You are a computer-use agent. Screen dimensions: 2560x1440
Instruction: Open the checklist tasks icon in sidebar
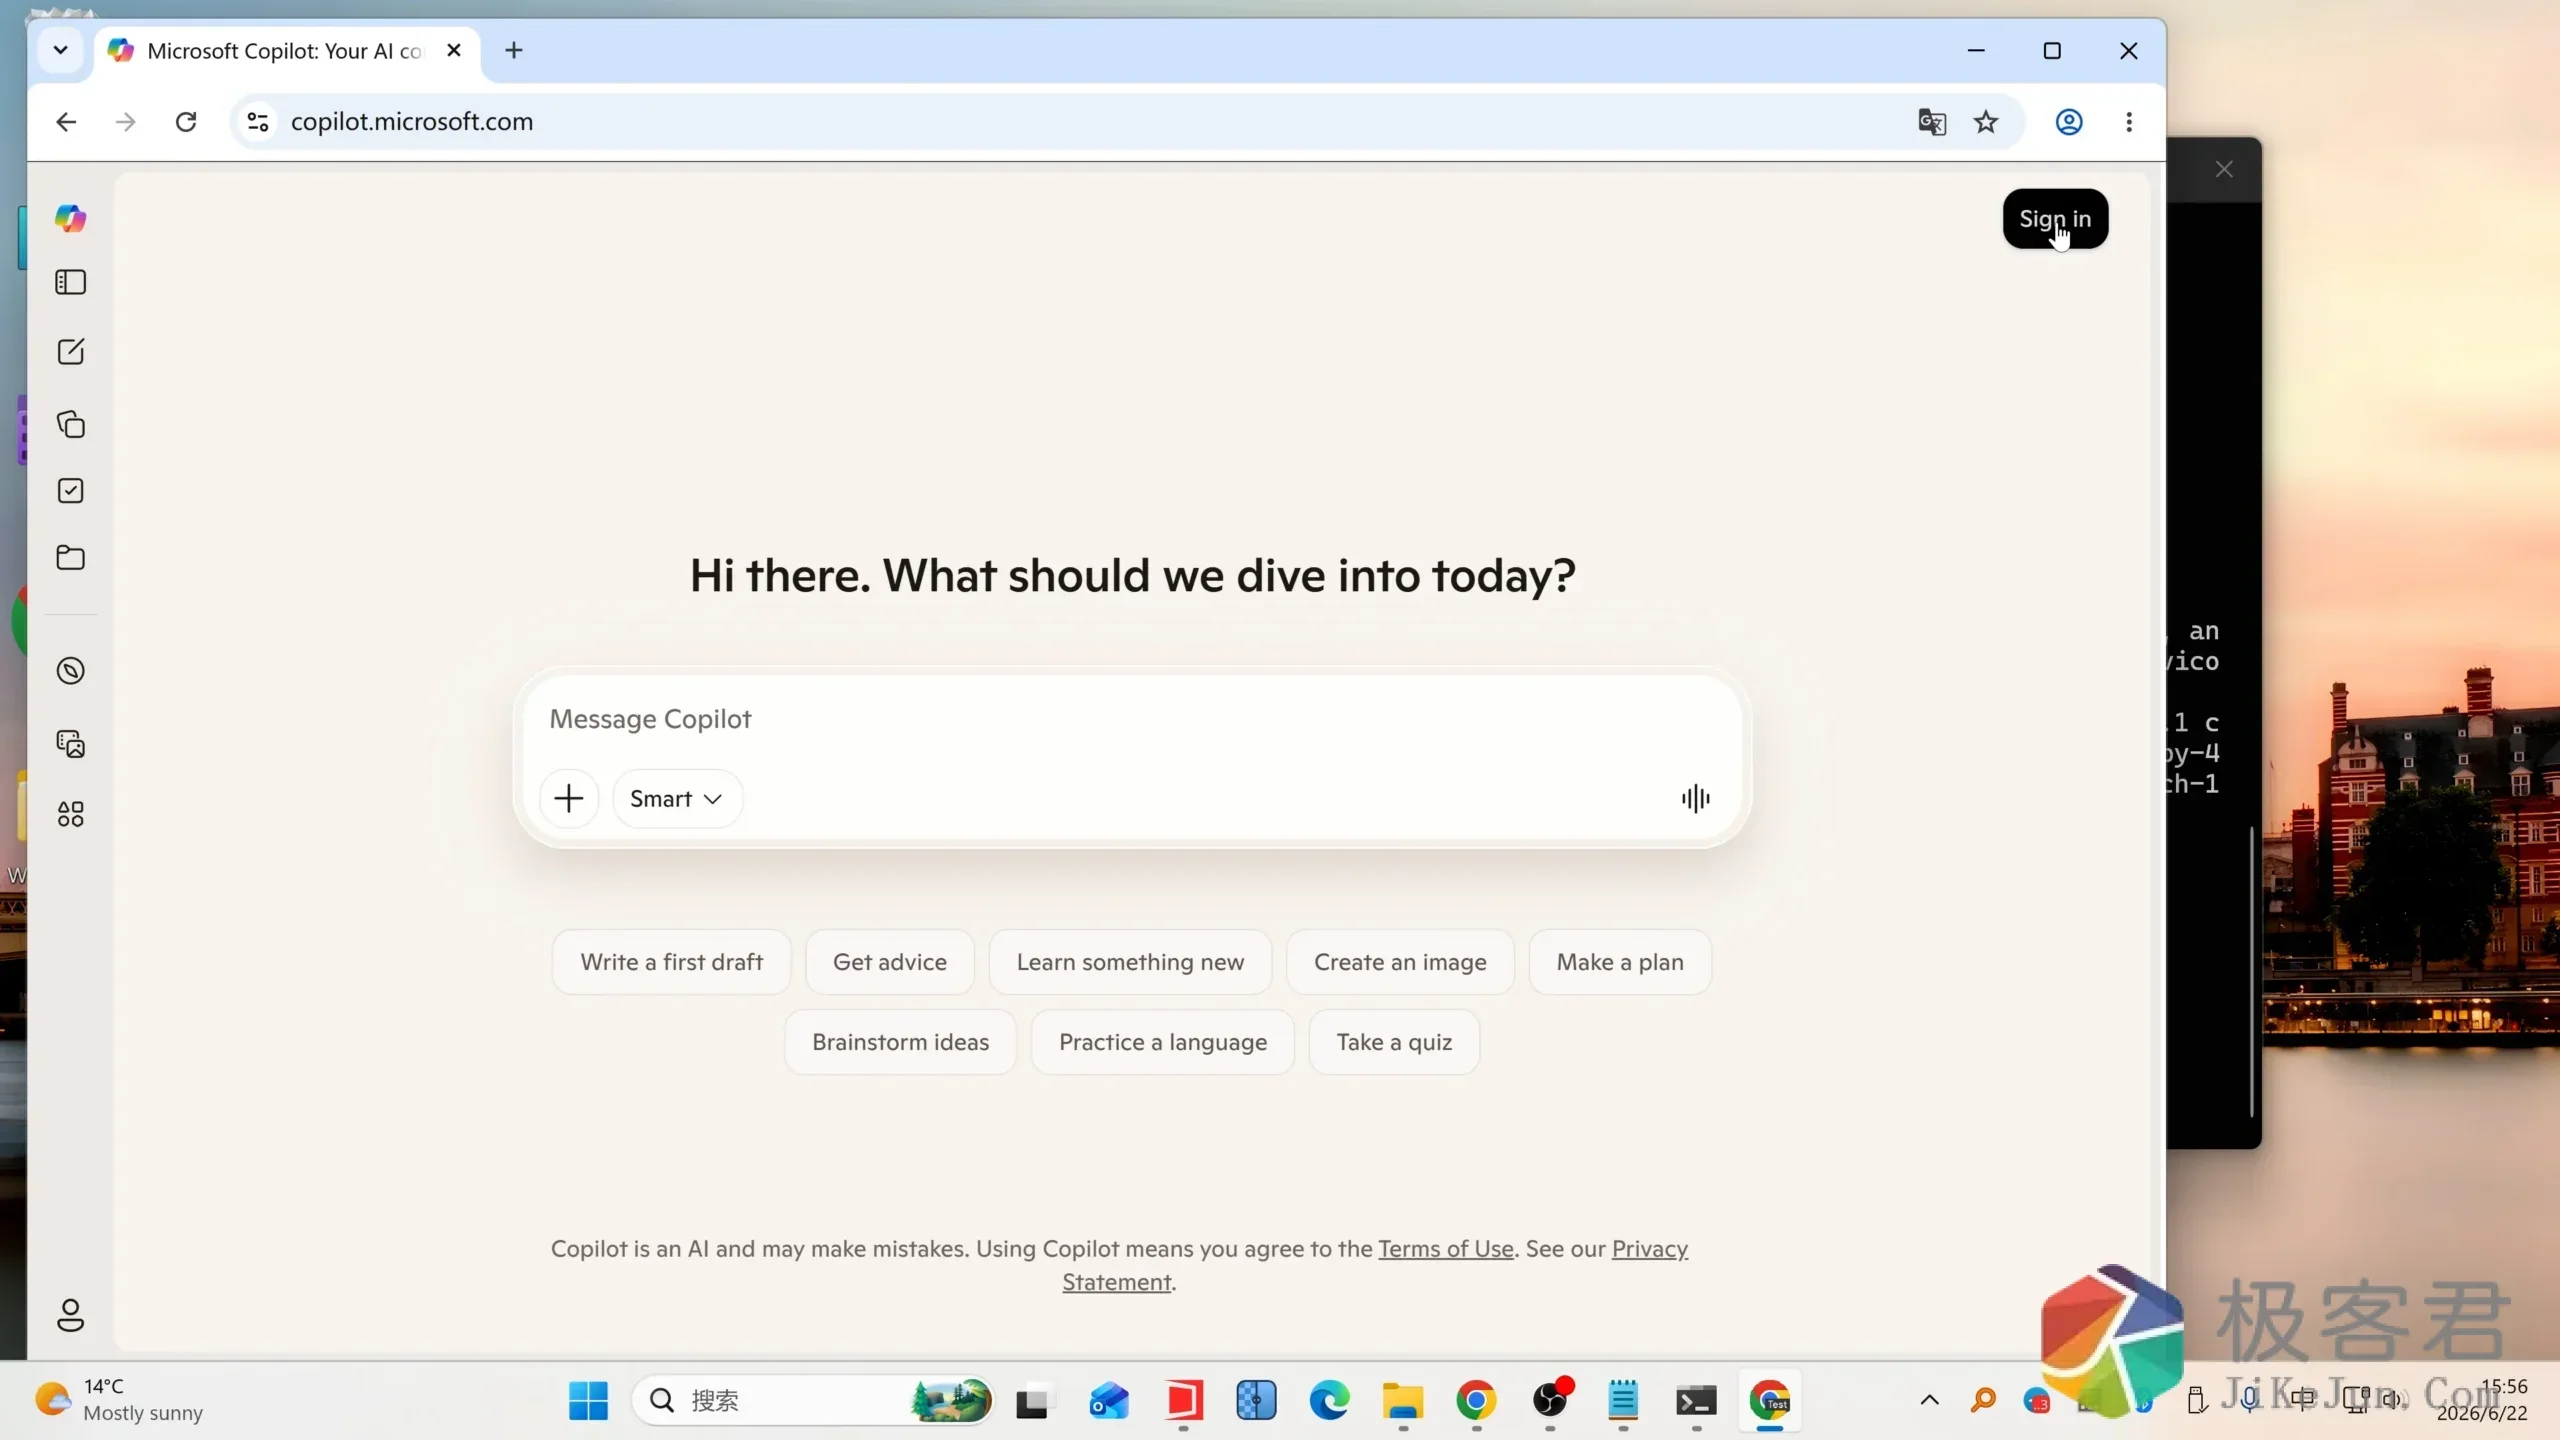[70, 491]
